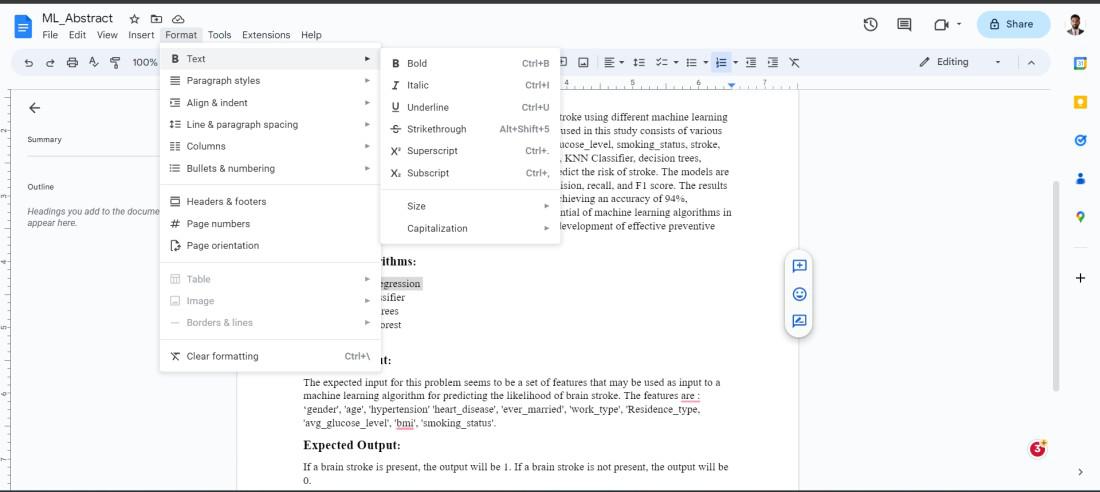The width and height of the screenshot is (1100, 492).
Task: Open the File menu
Action: pos(50,35)
